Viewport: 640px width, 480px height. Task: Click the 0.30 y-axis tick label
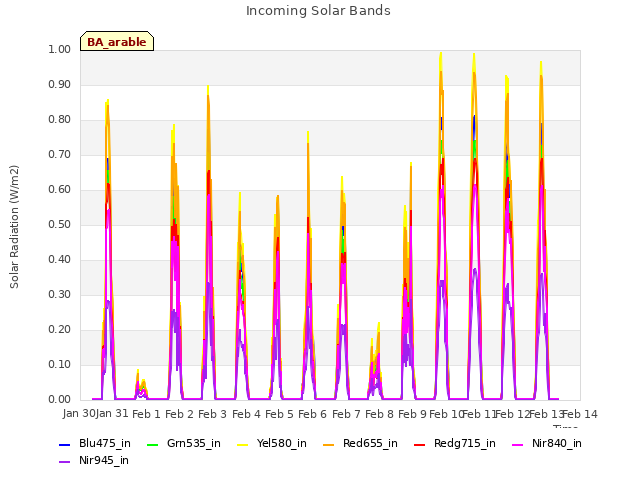[x=60, y=295]
